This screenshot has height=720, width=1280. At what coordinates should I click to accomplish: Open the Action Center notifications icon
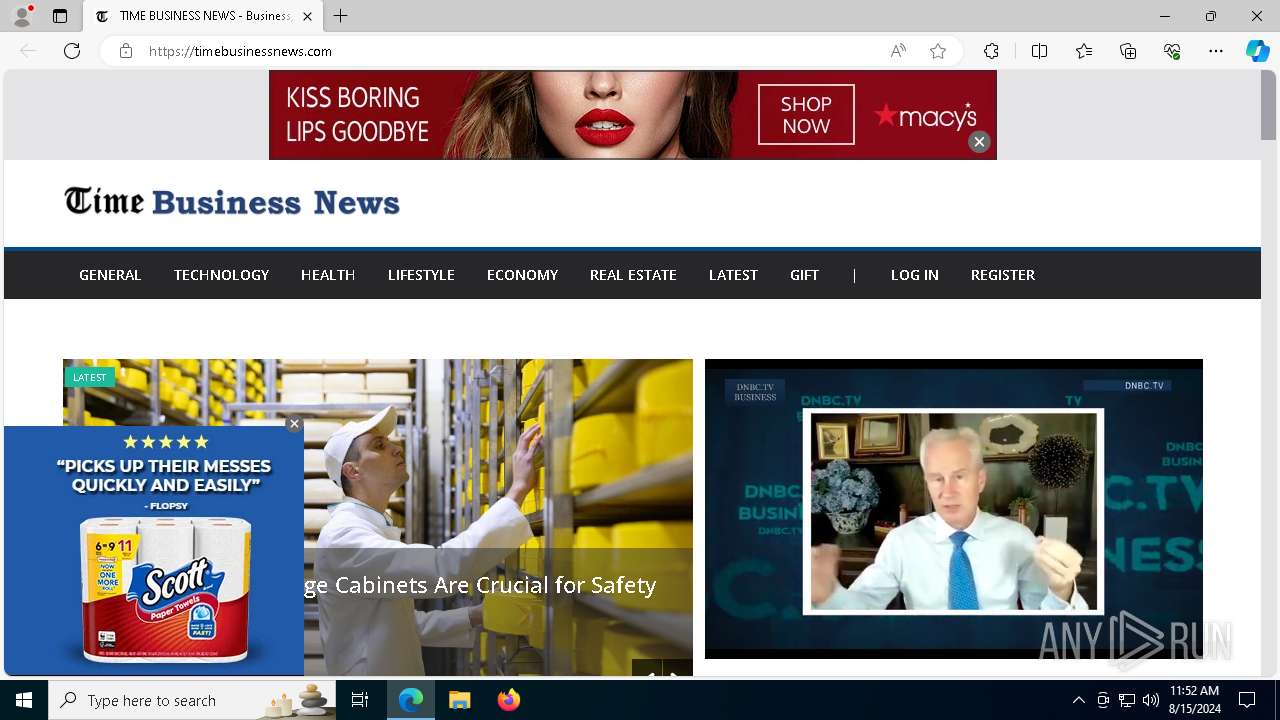pos(1247,700)
